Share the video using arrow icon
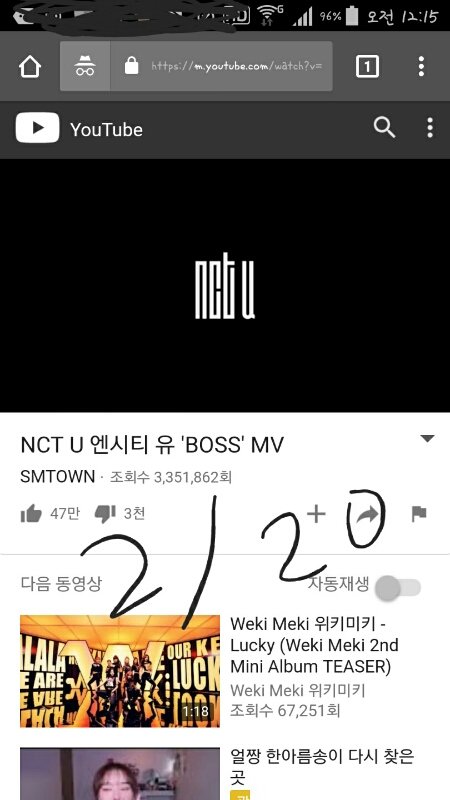Image resolution: width=450 pixels, height=800 pixels. coord(367,515)
